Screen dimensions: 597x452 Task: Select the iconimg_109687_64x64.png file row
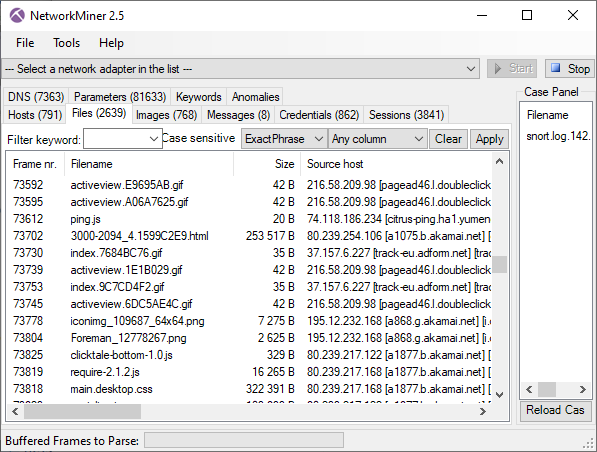pos(249,321)
